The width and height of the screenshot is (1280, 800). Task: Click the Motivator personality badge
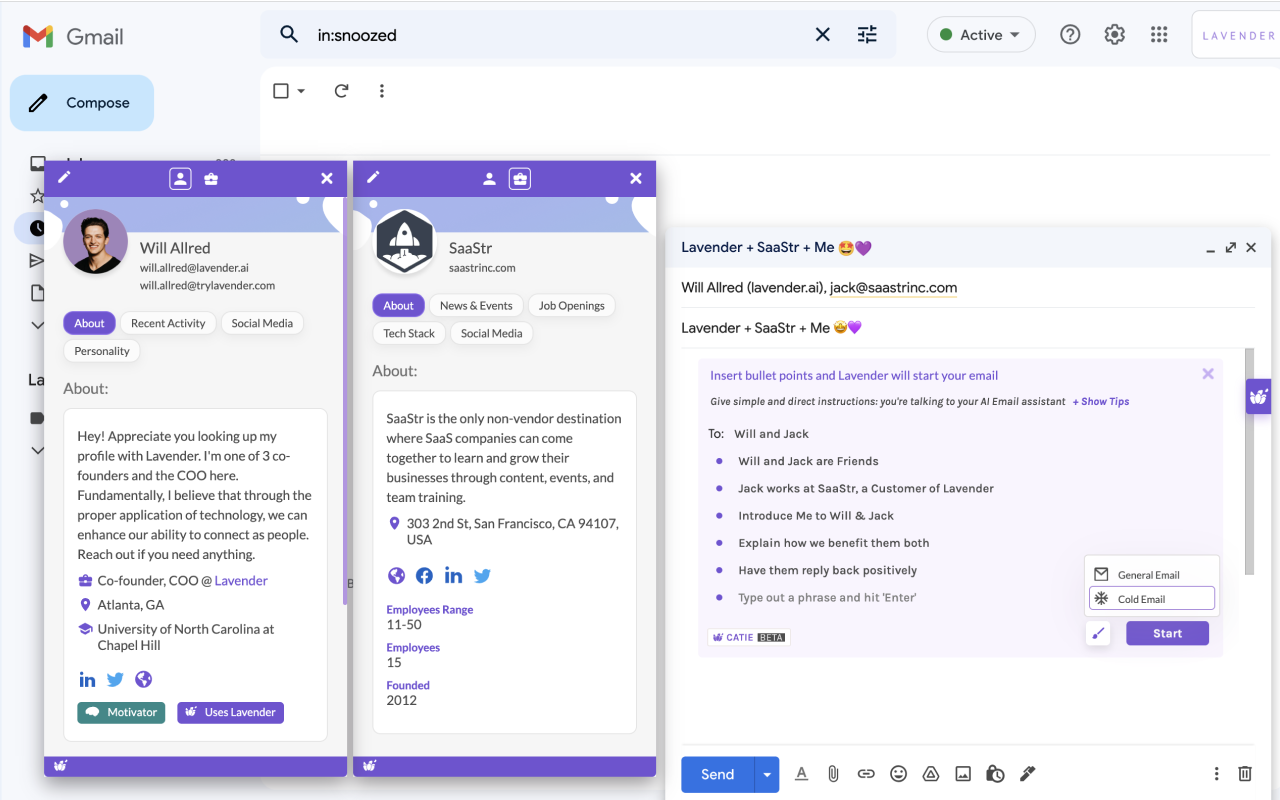[121, 712]
